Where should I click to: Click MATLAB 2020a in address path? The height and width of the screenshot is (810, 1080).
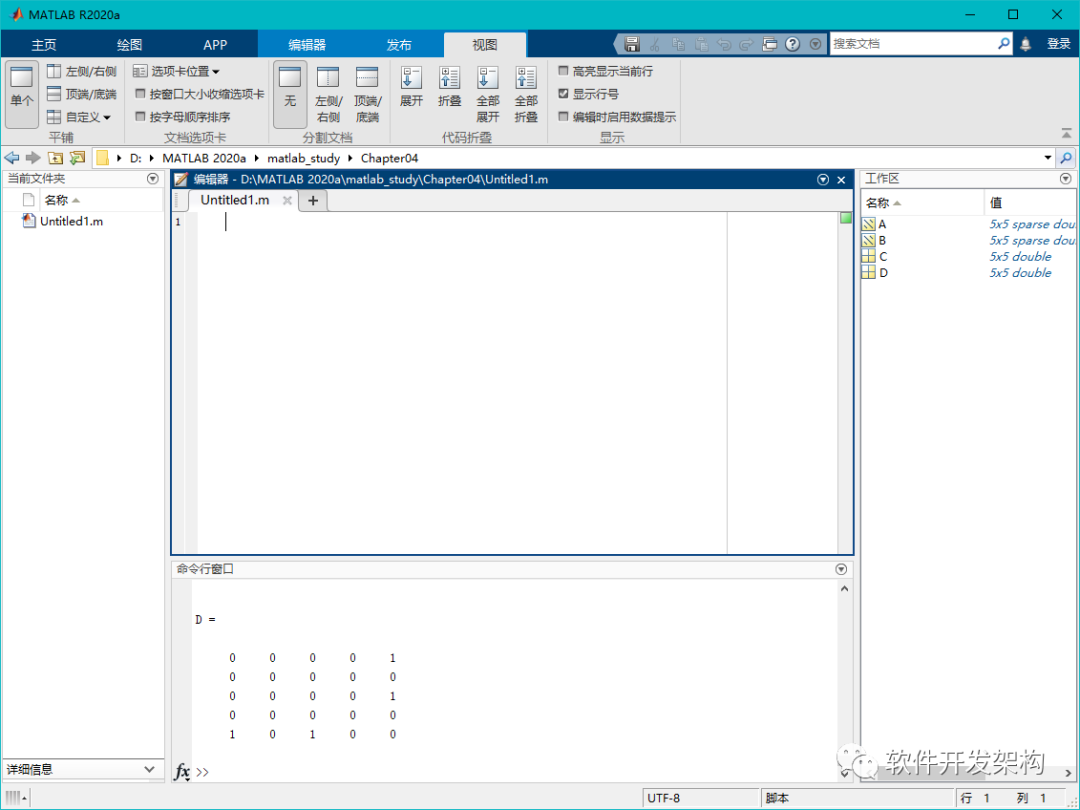pyautogui.click(x=204, y=158)
